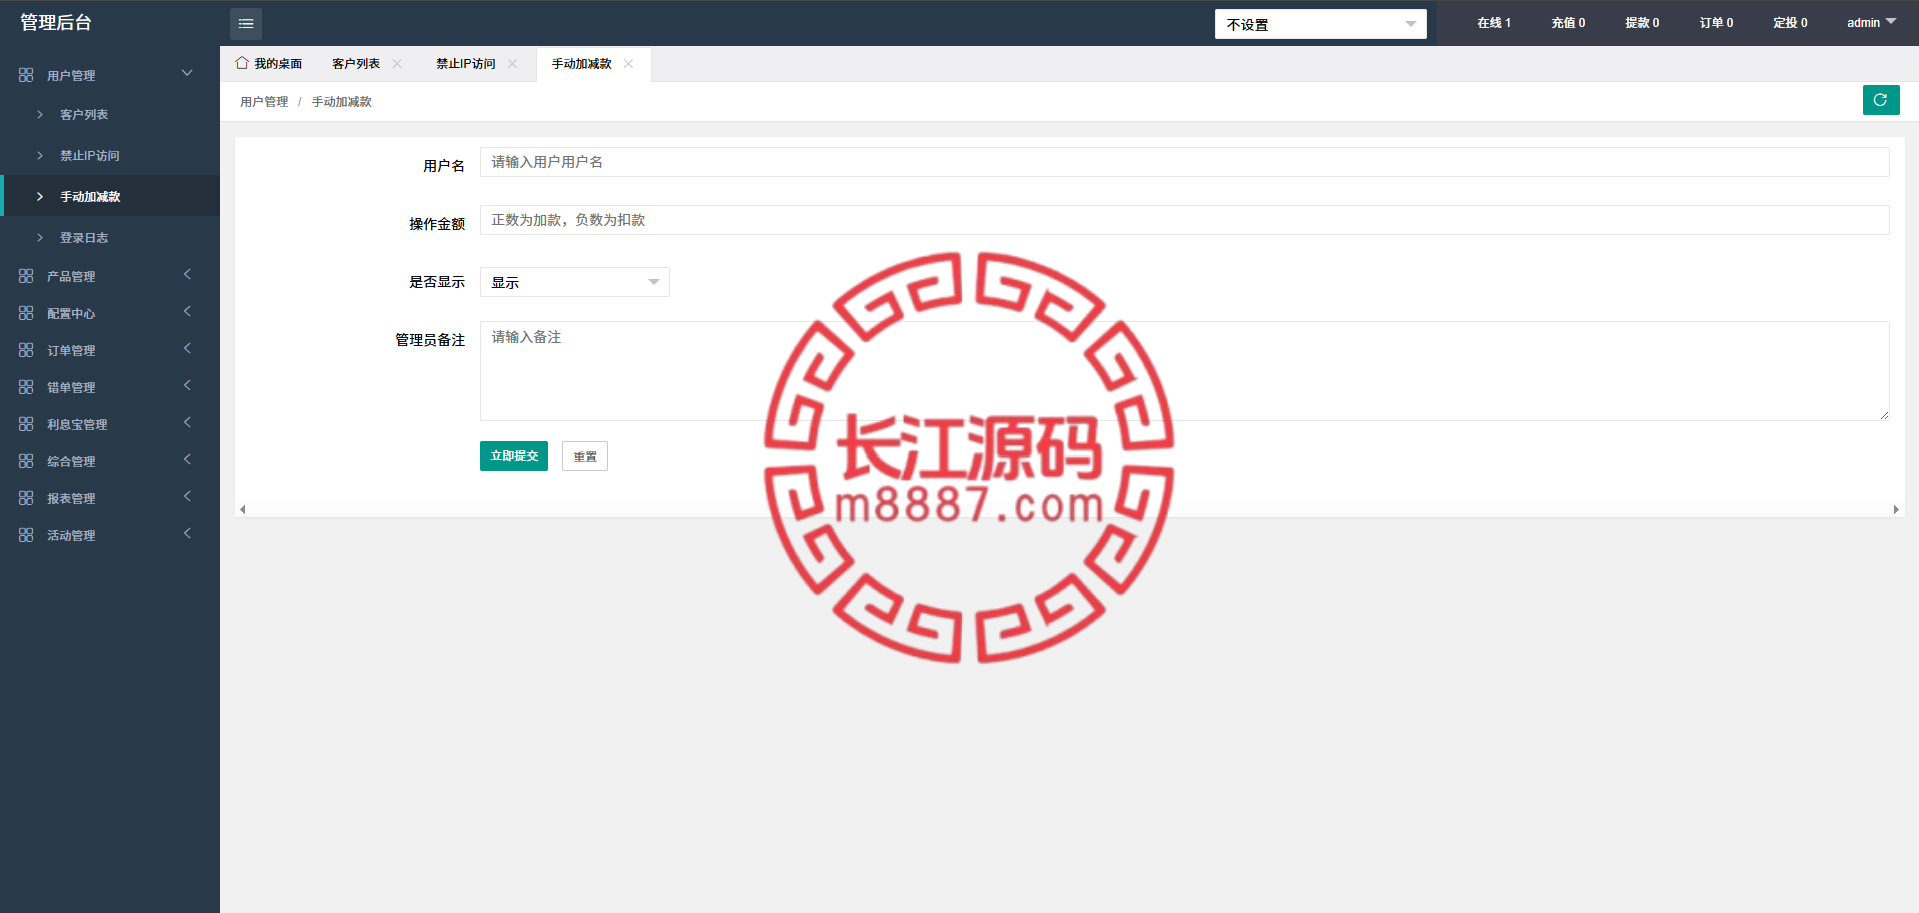Click the 提款 0 header link
Screen dimensions: 1919x913
coord(1642,23)
